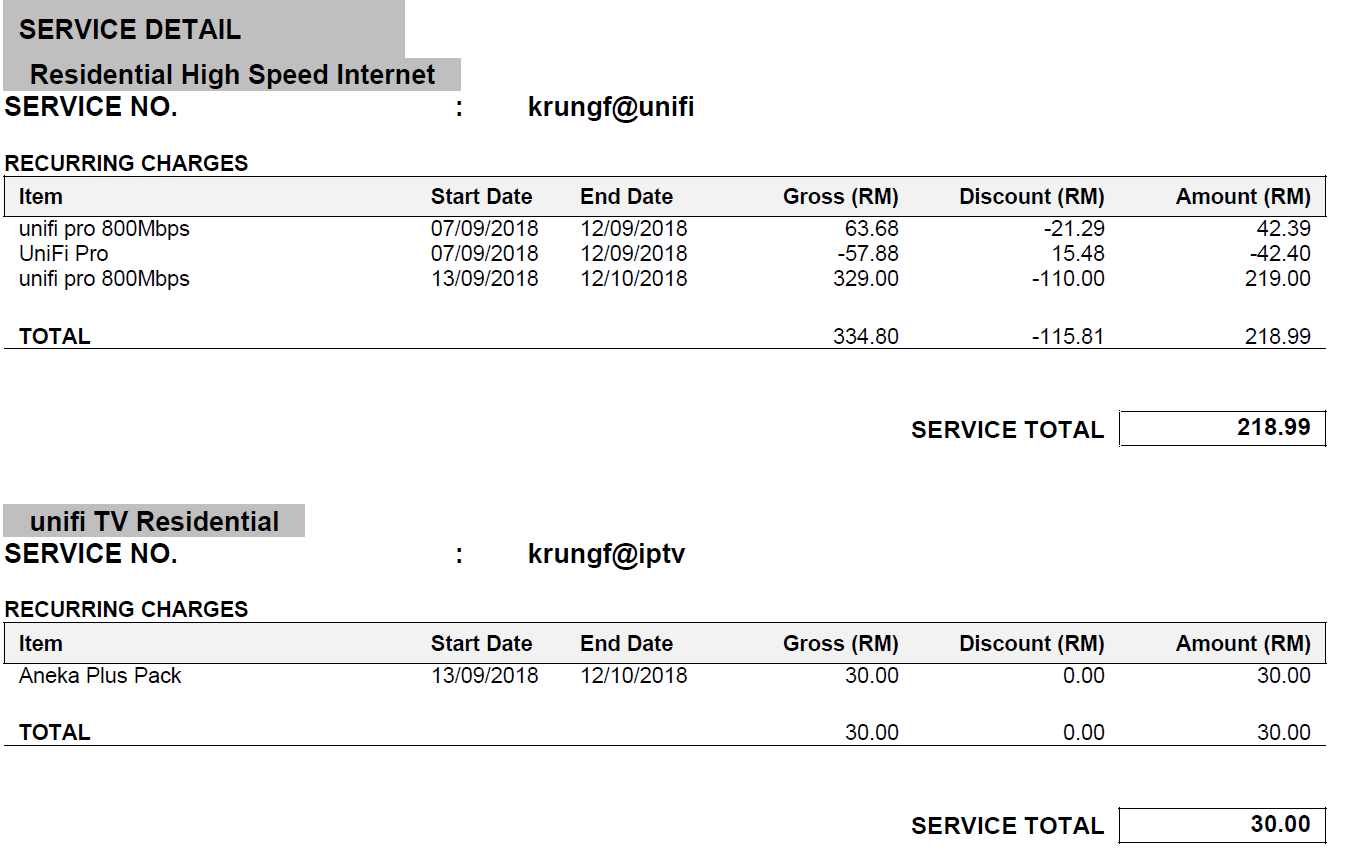Click Discount (RM) header in internet table
Screen dimensions: 1349x854
click(1032, 197)
